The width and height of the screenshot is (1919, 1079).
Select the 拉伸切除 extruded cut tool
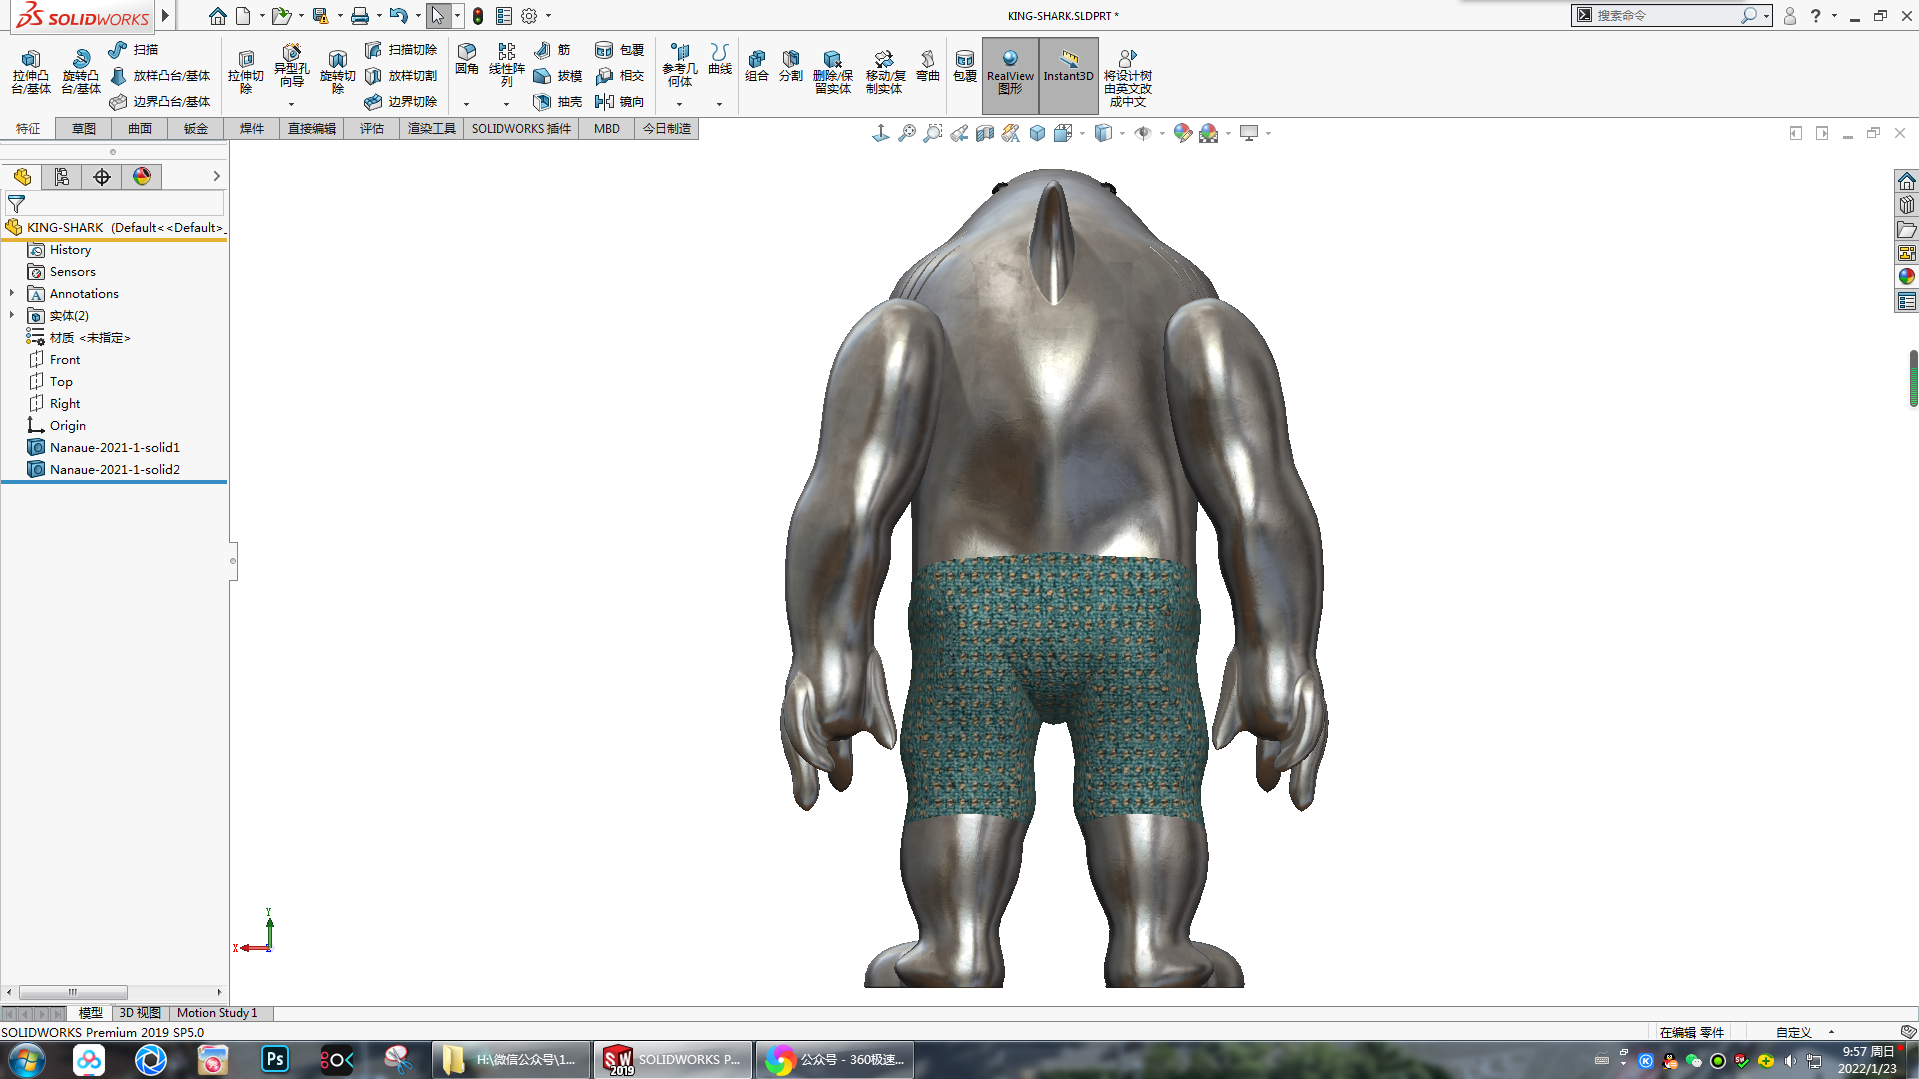click(x=245, y=71)
